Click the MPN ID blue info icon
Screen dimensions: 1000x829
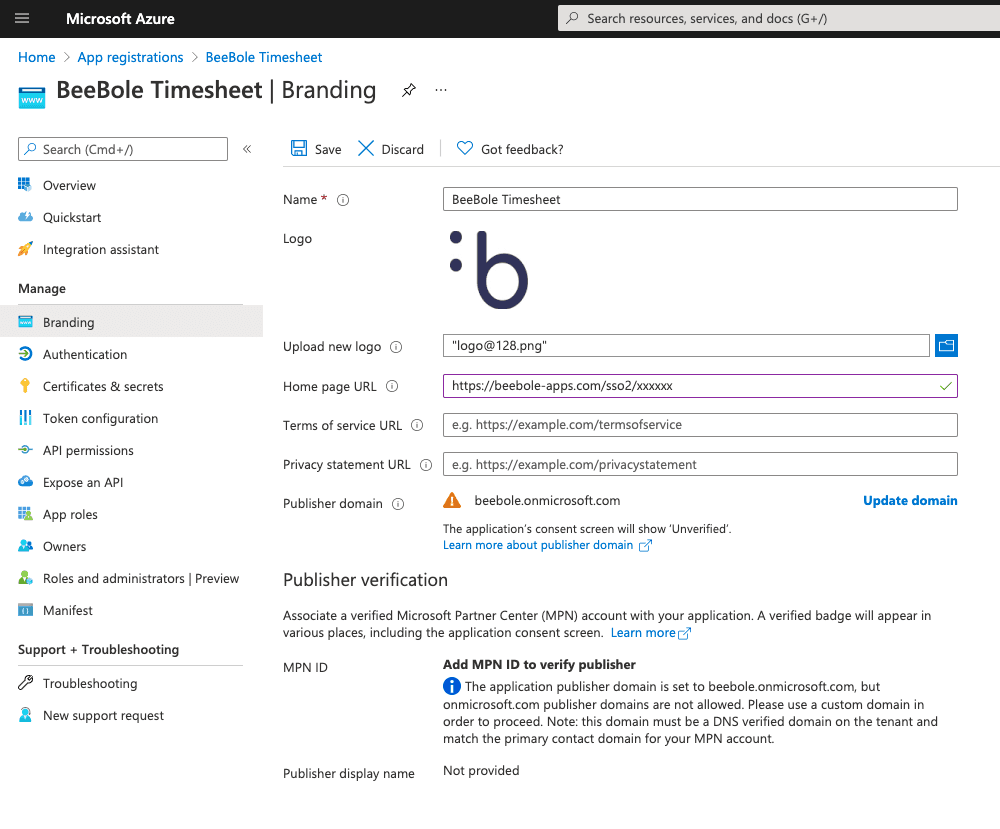click(x=451, y=686)
